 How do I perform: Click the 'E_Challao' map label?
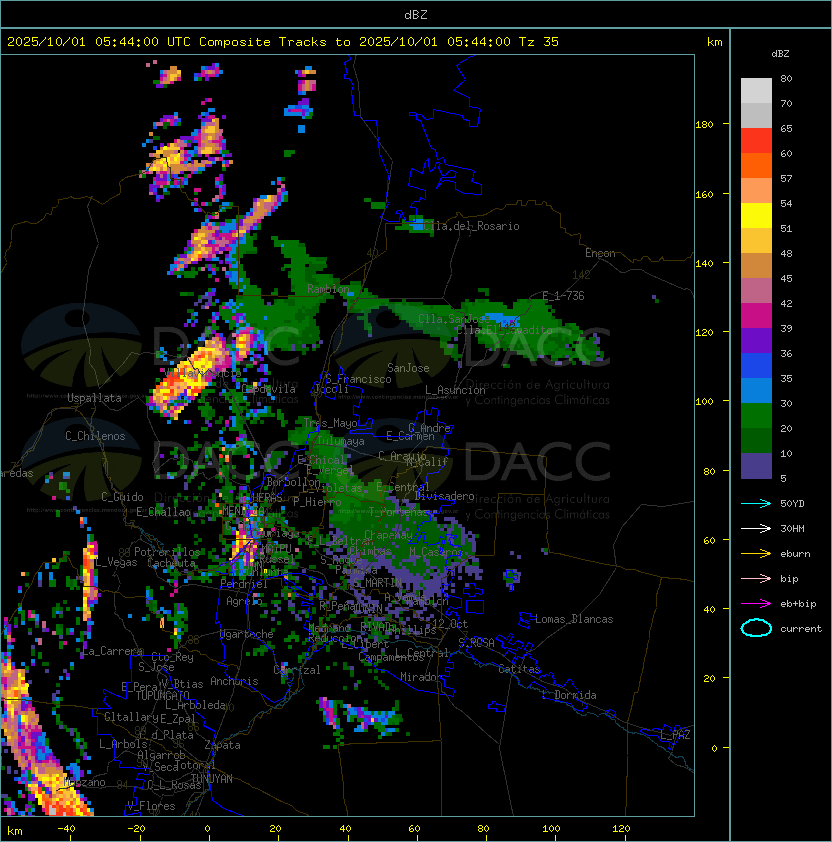pyautogui.click(x=163, y=512)
